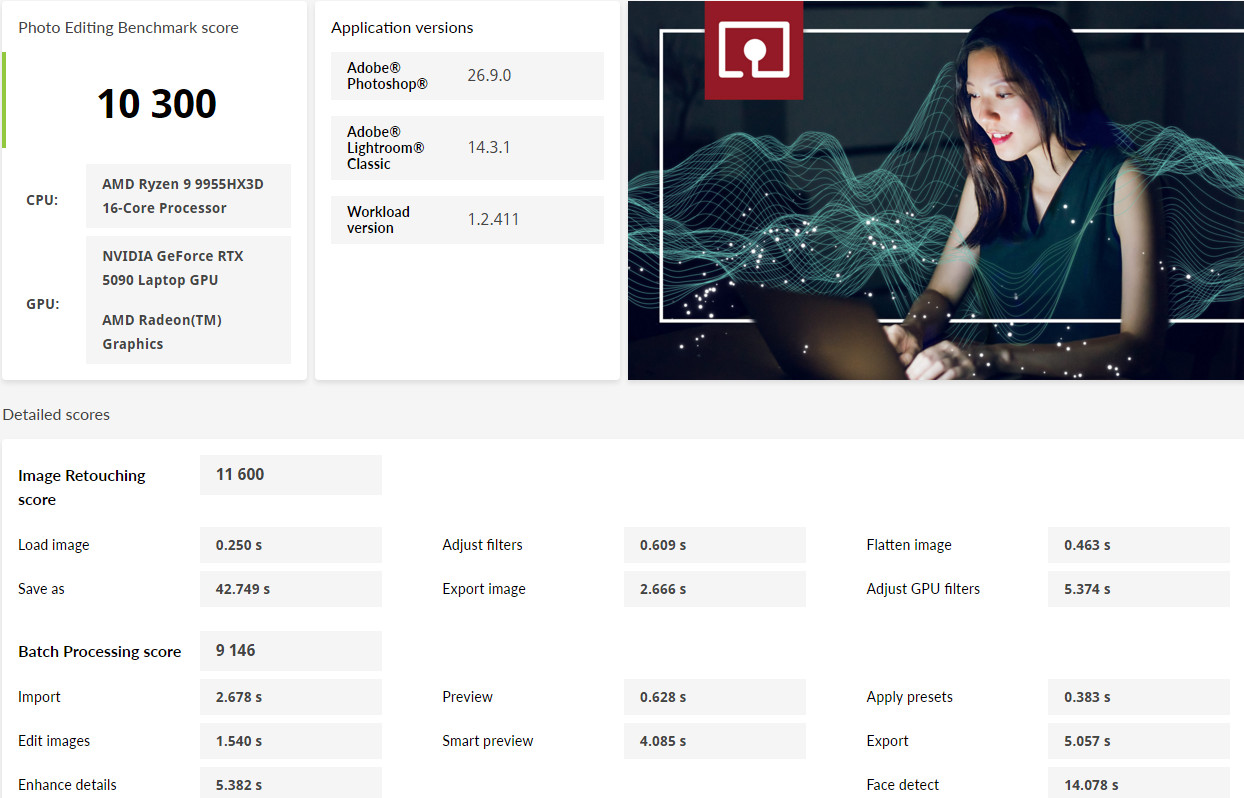Viewport: 1244px width, 798px height.
Task: Select the AMD Radeon(TM) Graphics text
Action: (162, 332)
